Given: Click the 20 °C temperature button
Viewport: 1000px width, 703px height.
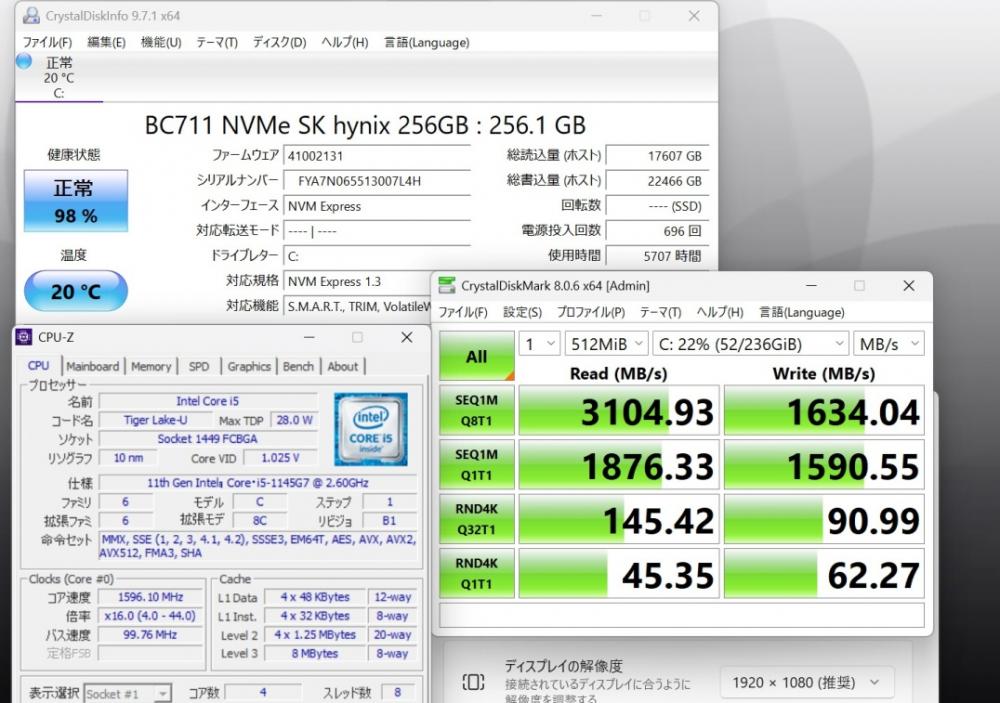Looking at the screenshot, I should (x=76, y=291).
